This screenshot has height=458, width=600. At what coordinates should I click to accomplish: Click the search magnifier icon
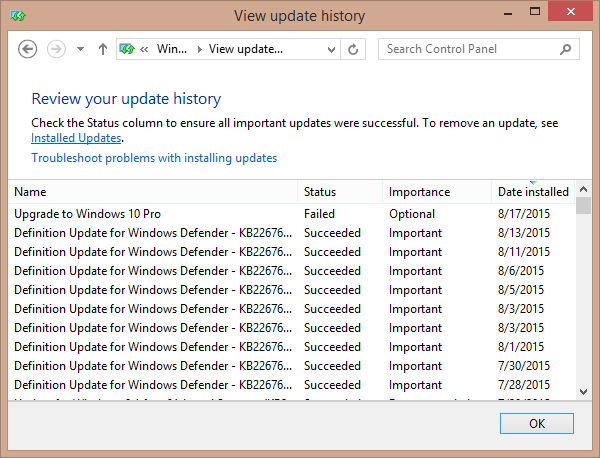point(566,49)
